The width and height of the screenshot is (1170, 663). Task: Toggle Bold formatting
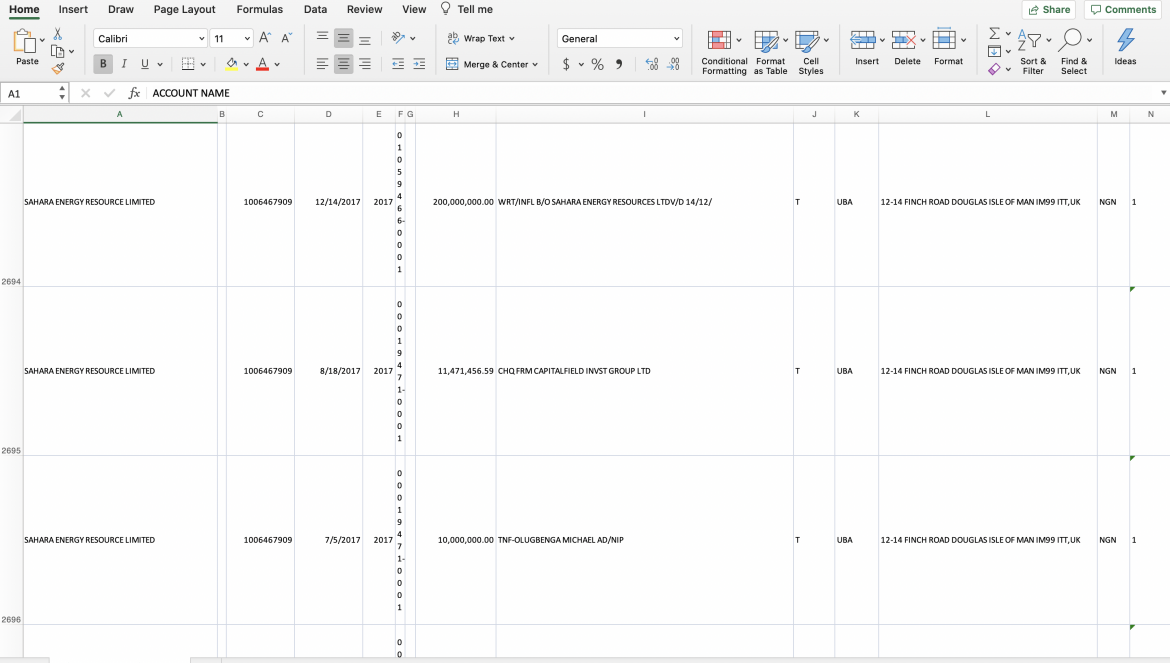tap(103, 64)
